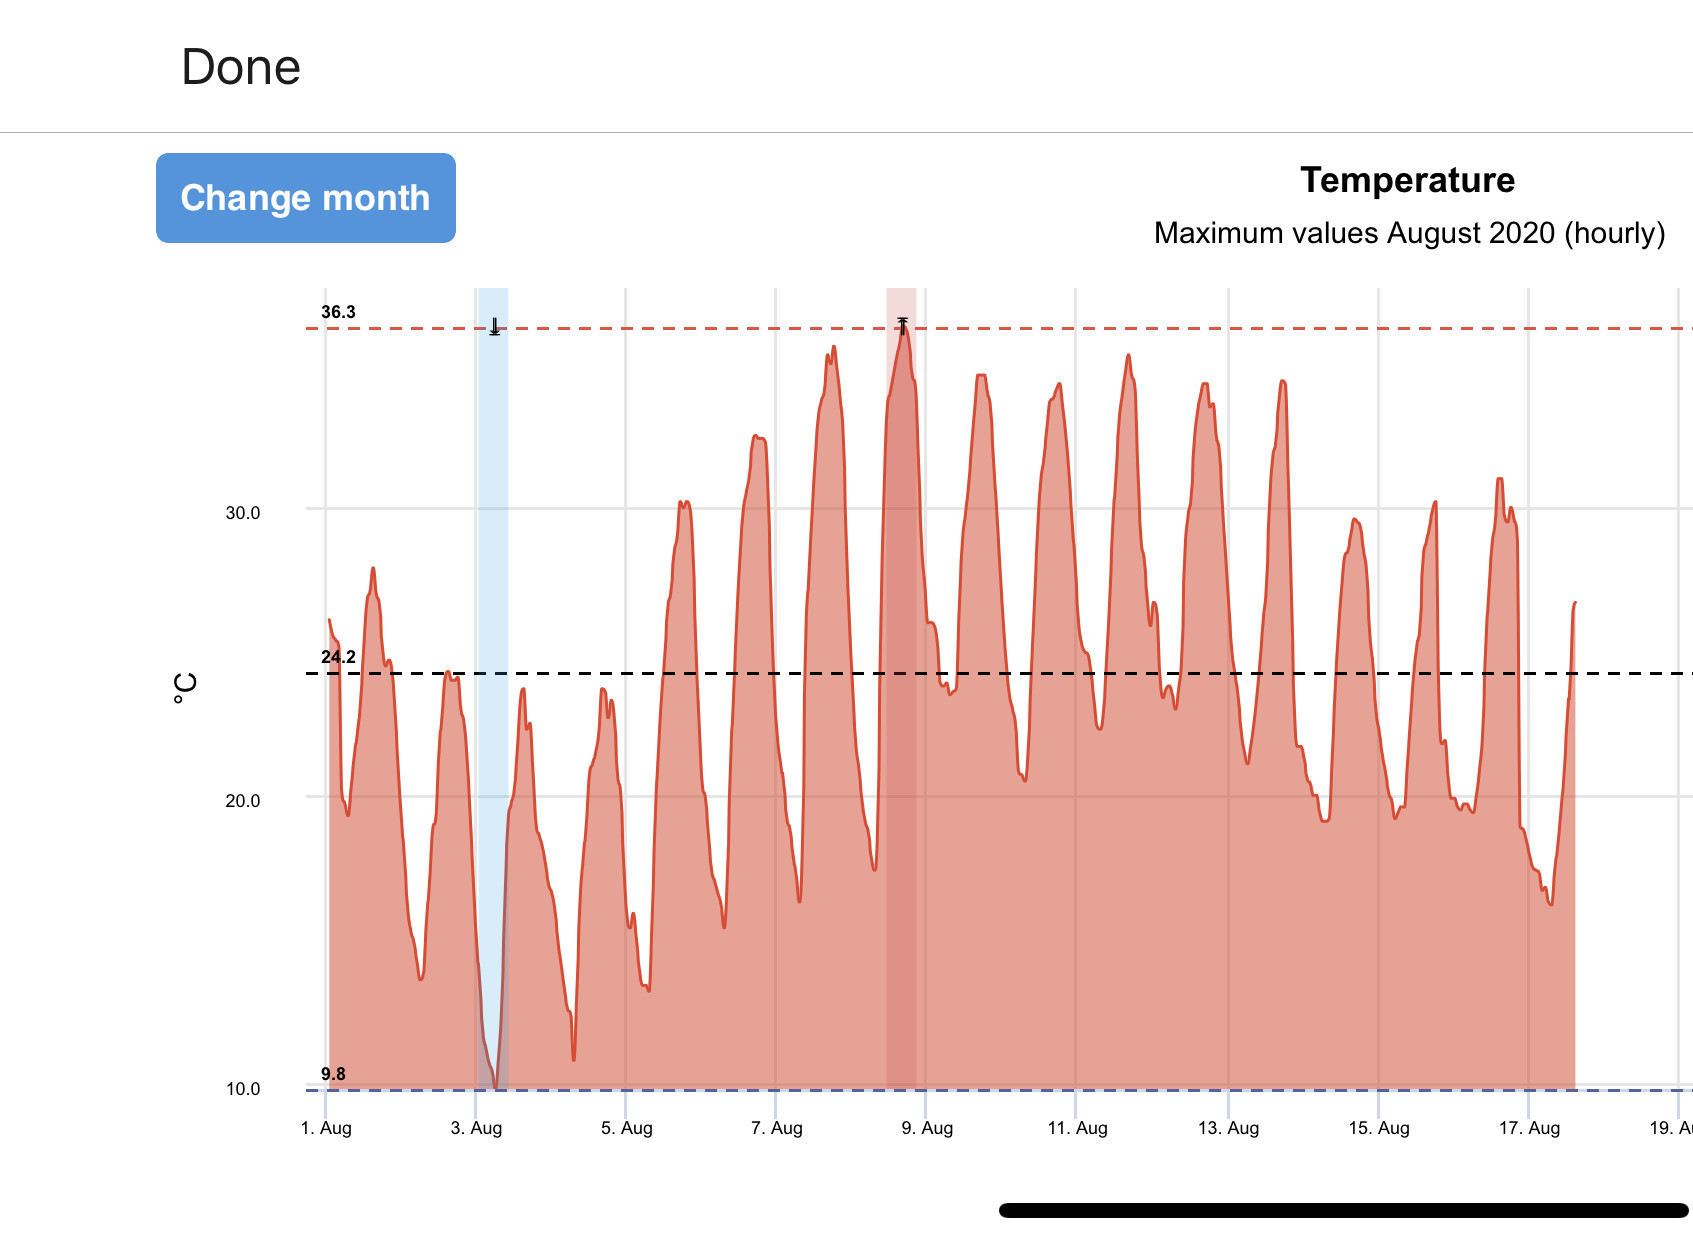
Task: Click the 13. Aug axis label
Action: (1228, 1128)
